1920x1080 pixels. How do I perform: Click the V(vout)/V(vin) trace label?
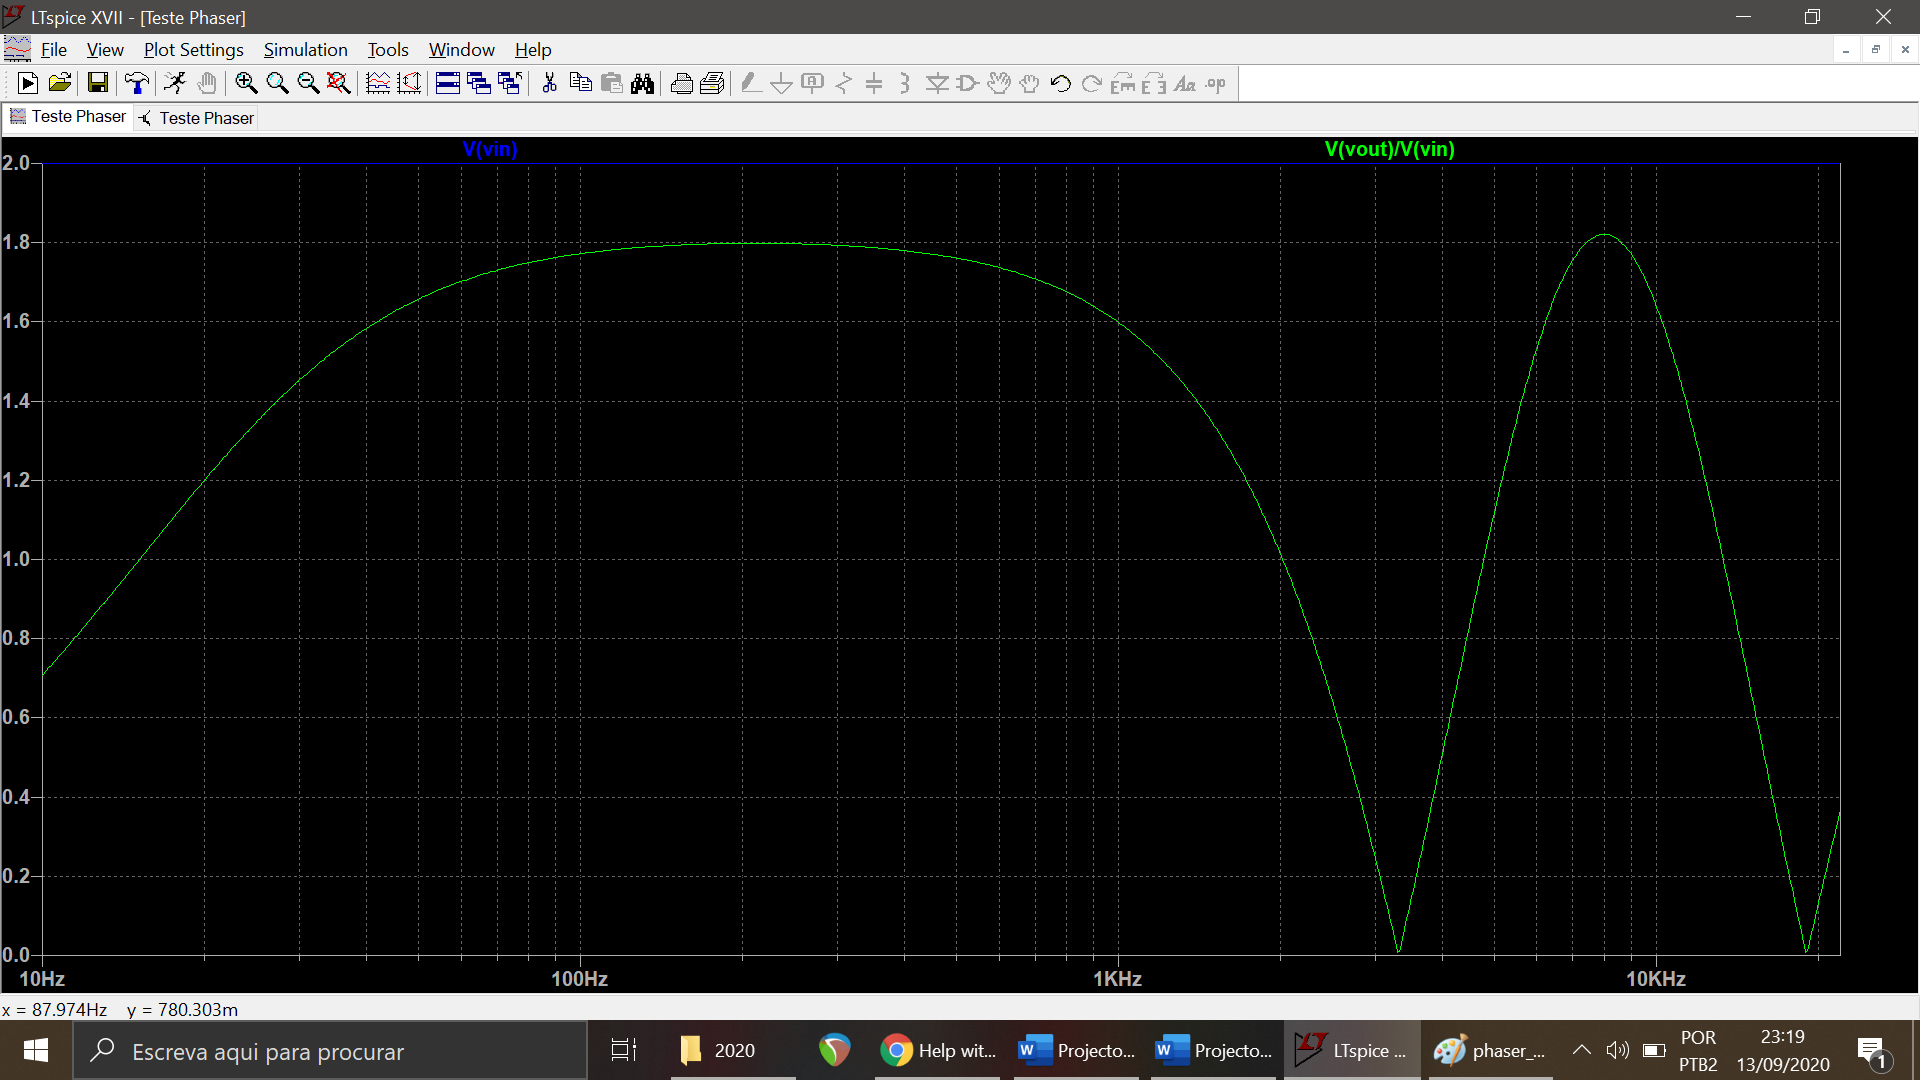(x=1389, y=149)
